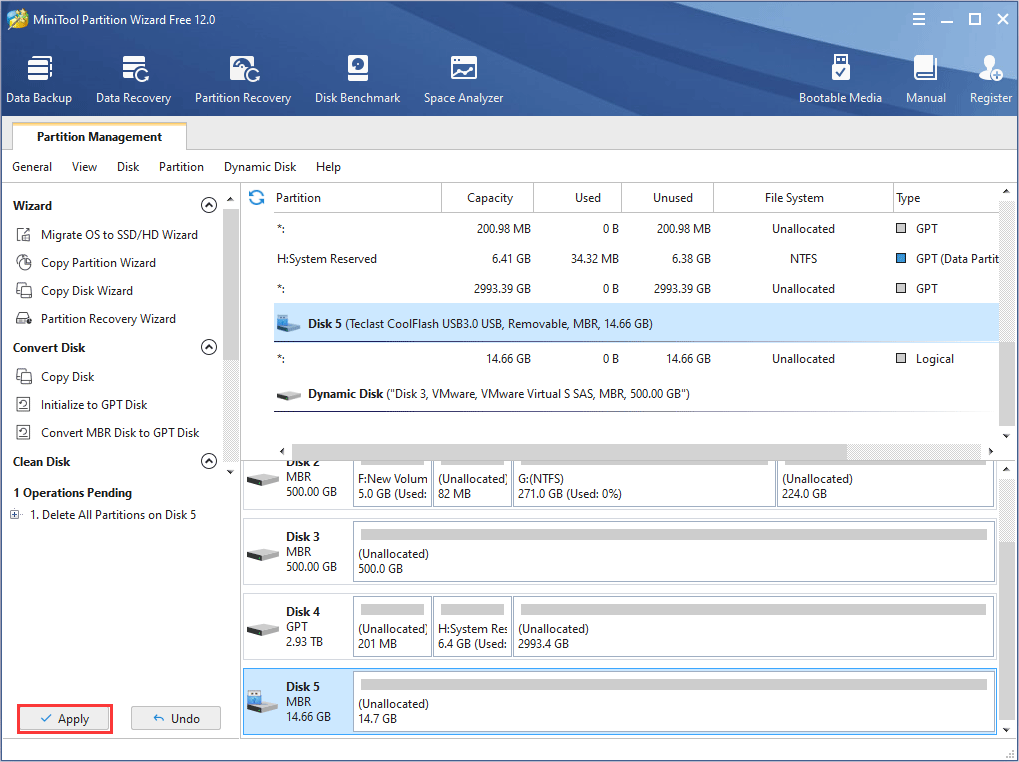Click the partition list horizontal scrollbar
Image resolution: width=1019 pixels, height=762 pixels.
[x=569, y=451]
